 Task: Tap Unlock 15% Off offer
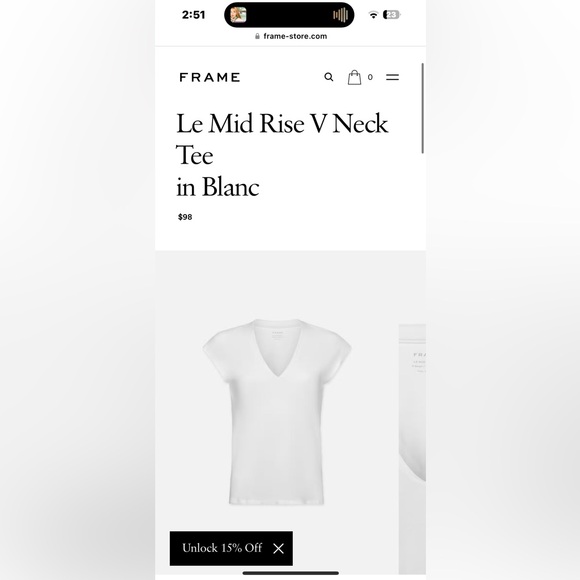click(222, 548)
